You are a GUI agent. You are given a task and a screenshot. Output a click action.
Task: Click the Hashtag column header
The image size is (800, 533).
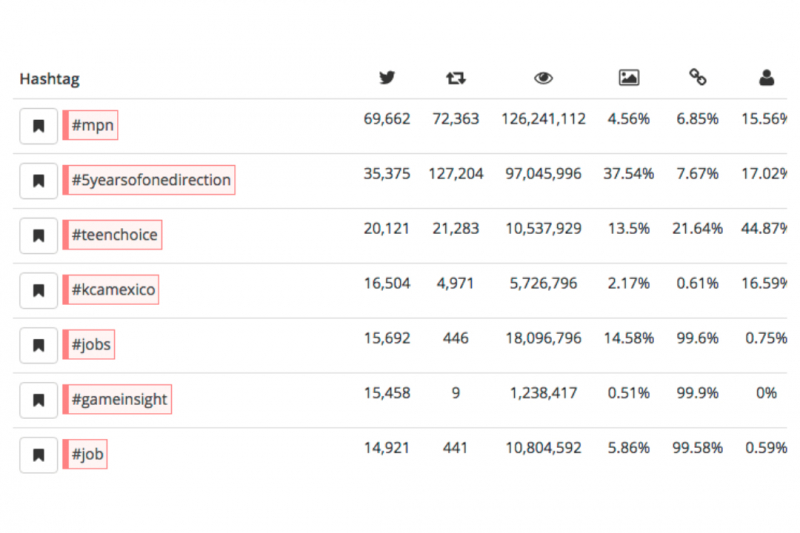pos(49,79)
